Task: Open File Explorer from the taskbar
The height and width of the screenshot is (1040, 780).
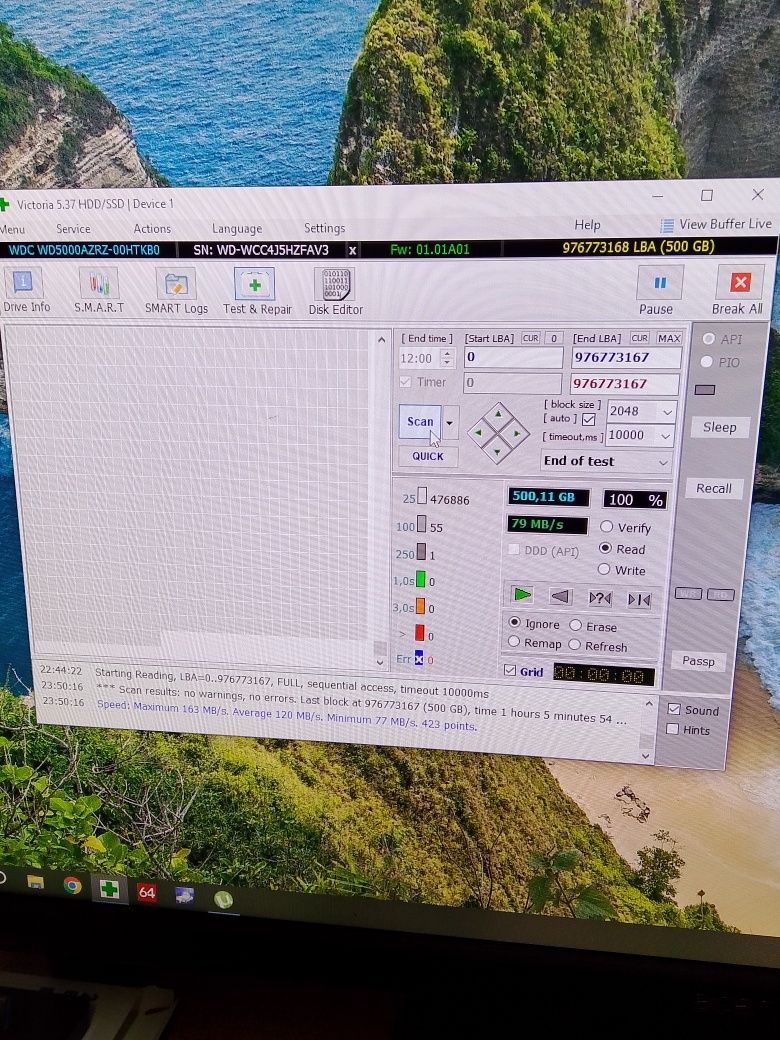Action: [x=34, y=882]
